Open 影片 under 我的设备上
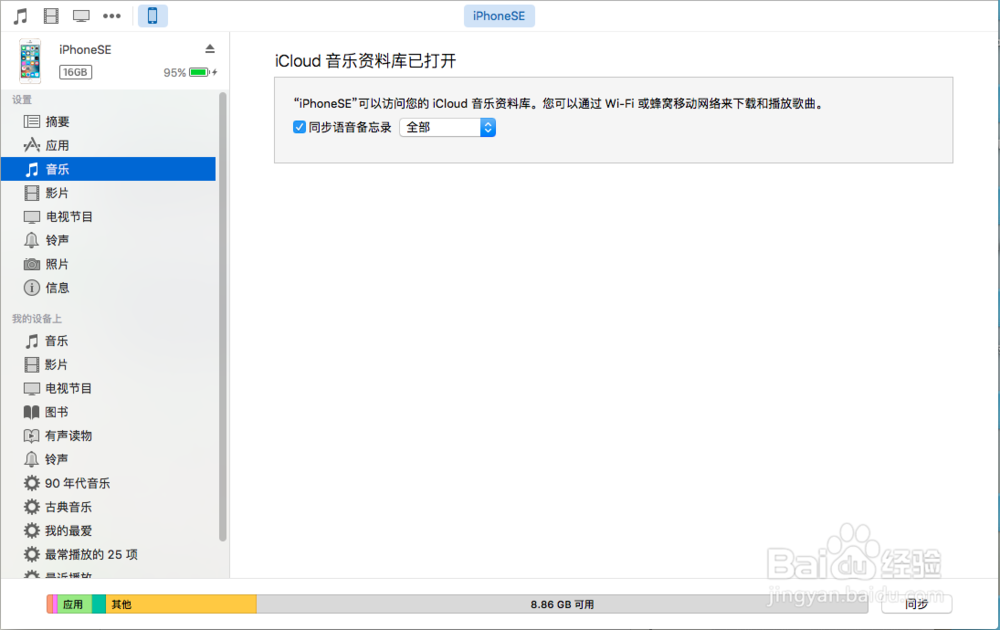Screen dimensions: 1000x630 click(x=108, y=365)
